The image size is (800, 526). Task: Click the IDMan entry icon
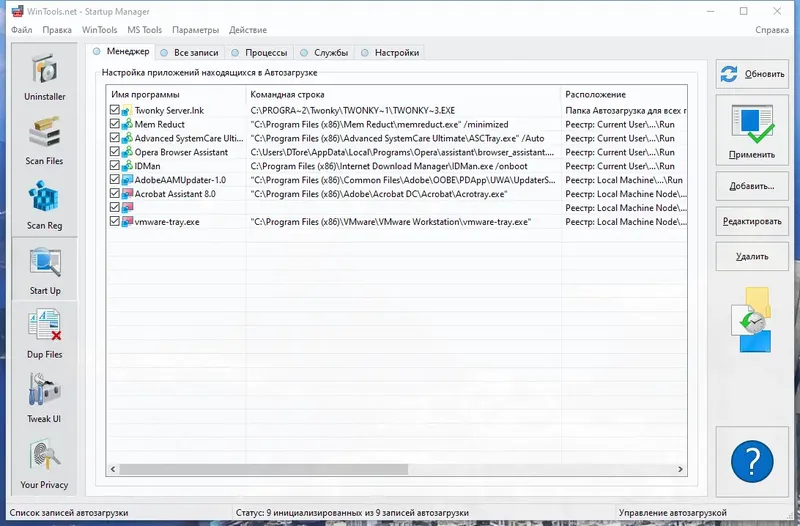(x=127, y=166)
